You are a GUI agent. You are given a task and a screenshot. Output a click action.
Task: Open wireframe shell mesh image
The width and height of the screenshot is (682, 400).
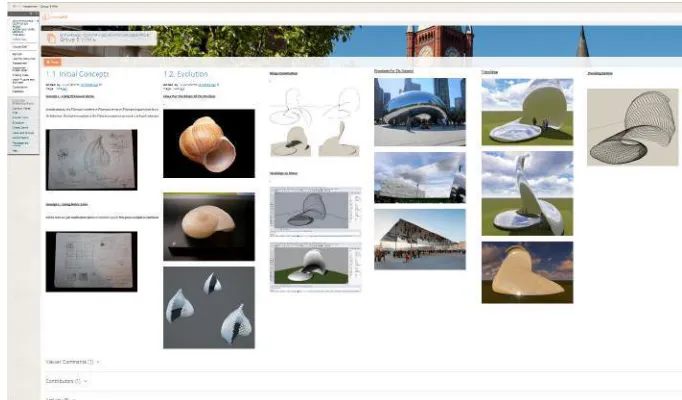click(632, 127)
